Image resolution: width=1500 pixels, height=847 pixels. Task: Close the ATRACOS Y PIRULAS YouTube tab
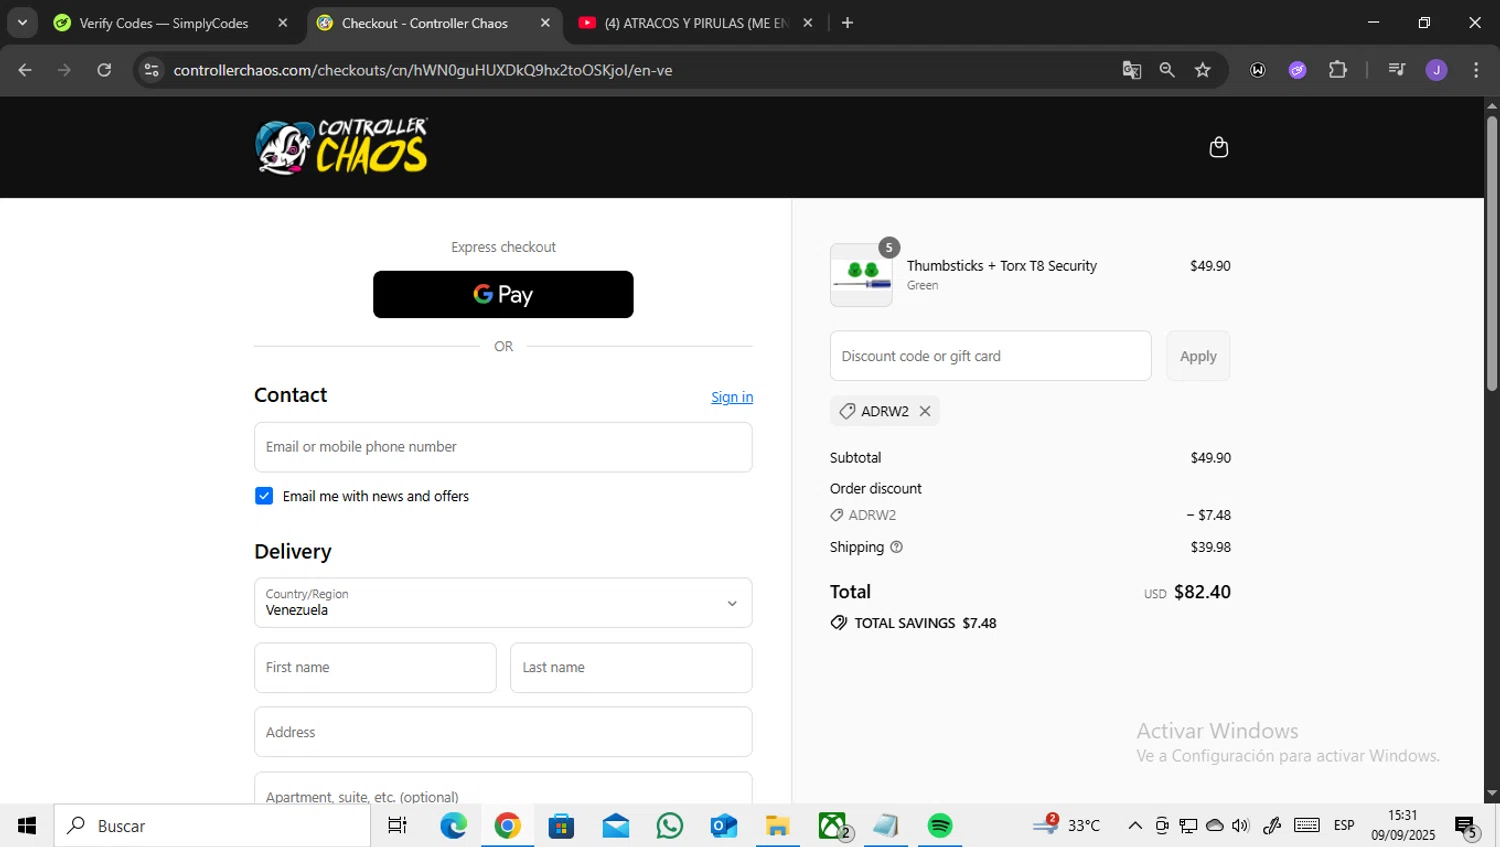(808, 22)
